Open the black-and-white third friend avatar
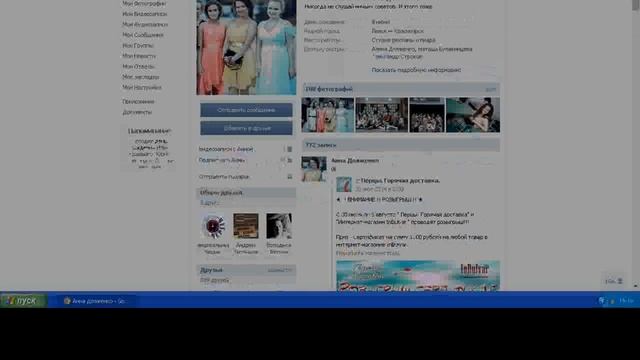 tap(279, 226)
